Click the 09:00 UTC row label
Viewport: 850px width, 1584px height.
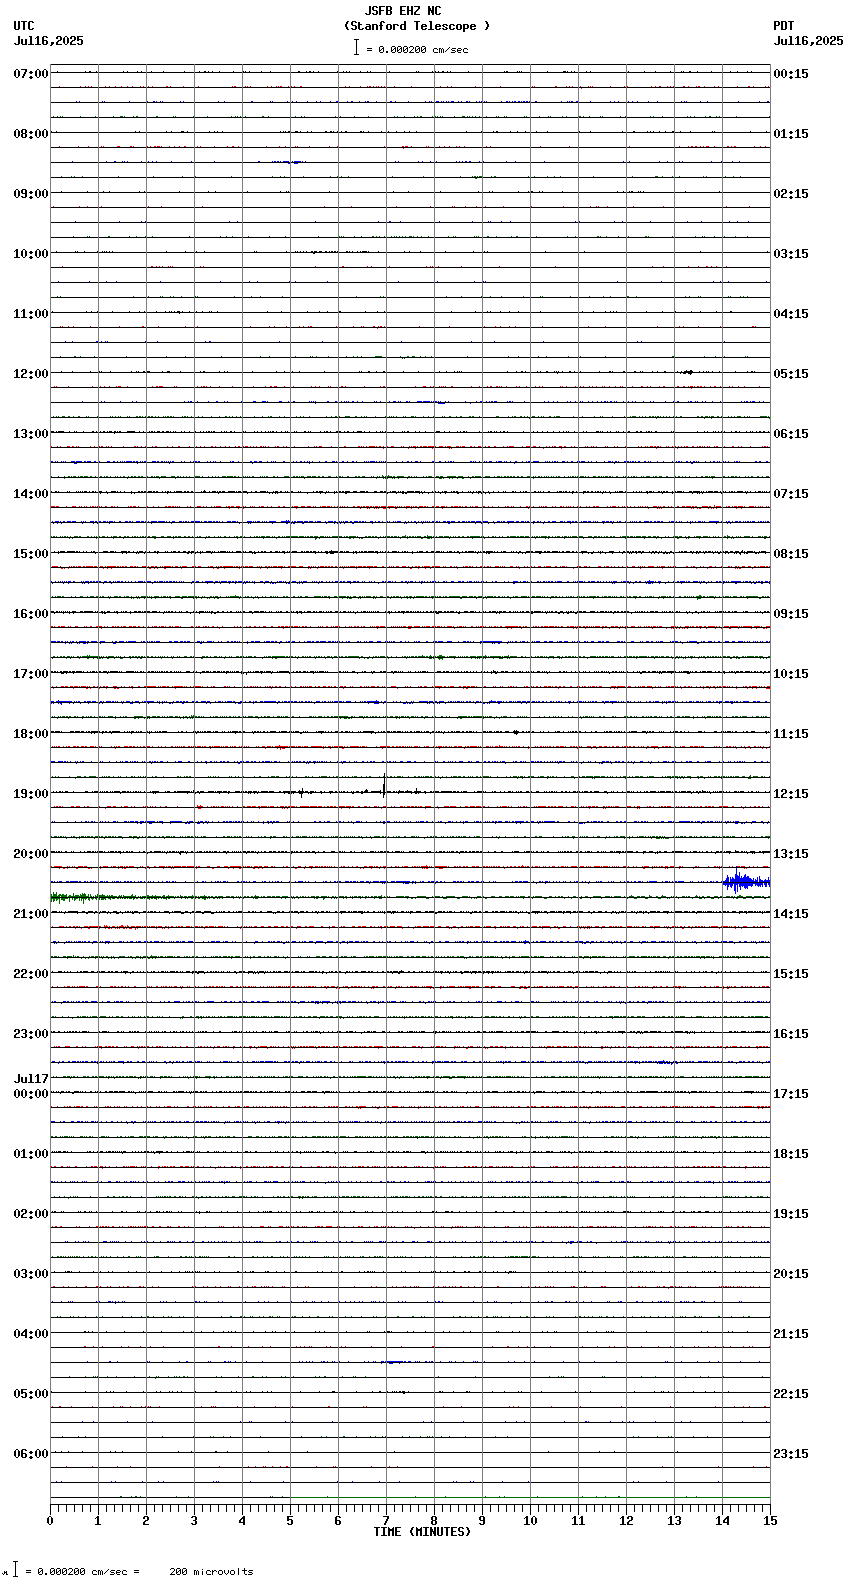pyautogui.click(x=31, y=194)
